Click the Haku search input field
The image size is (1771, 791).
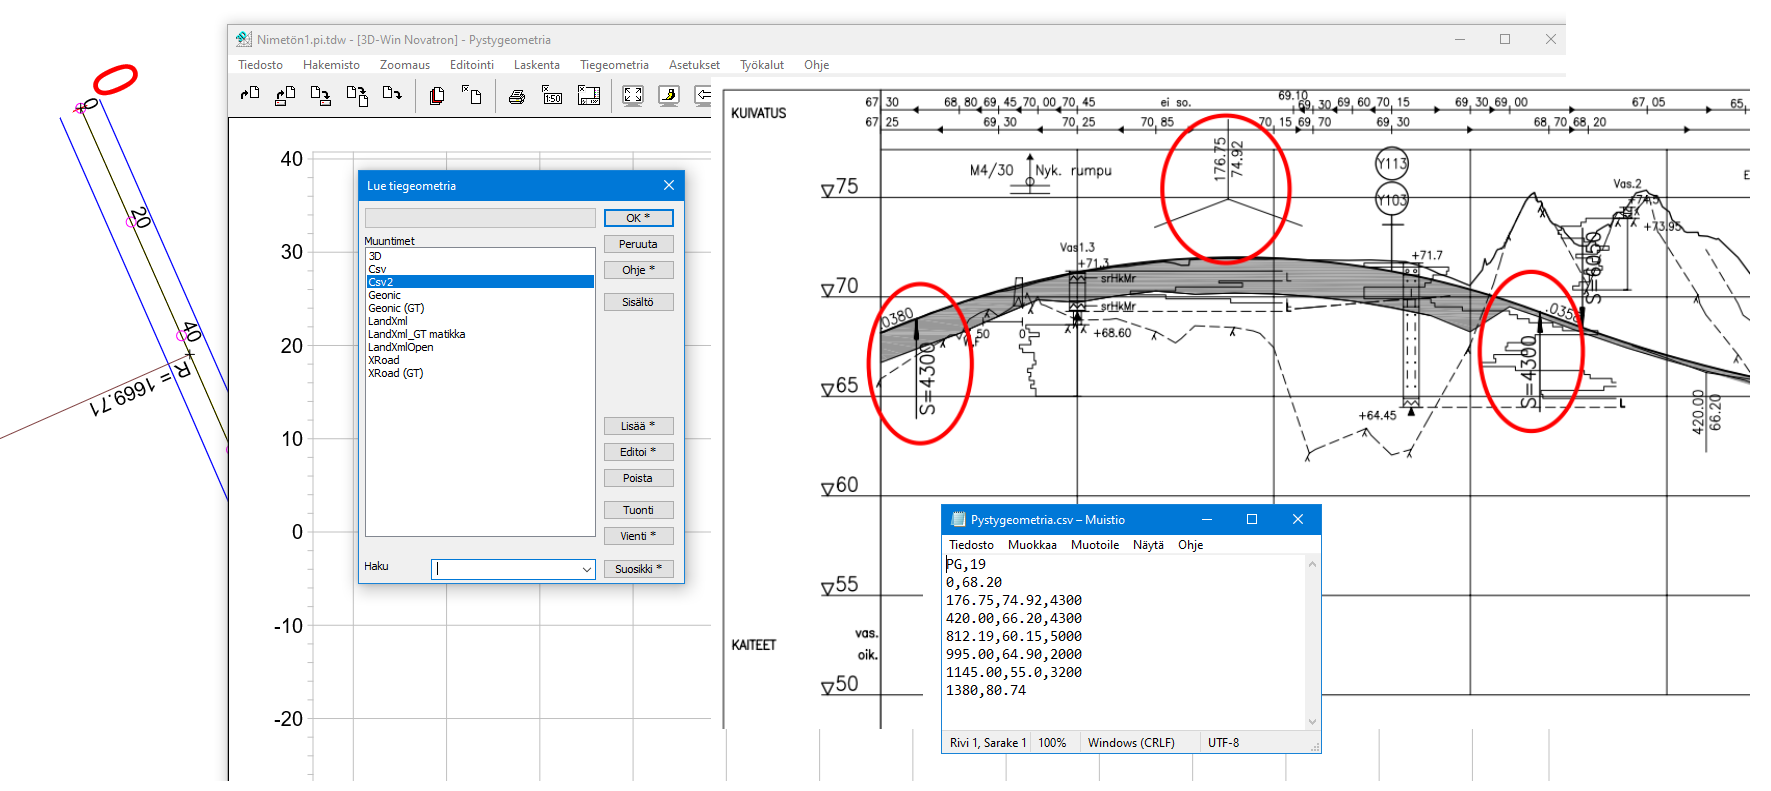click(x=505, y=569)
